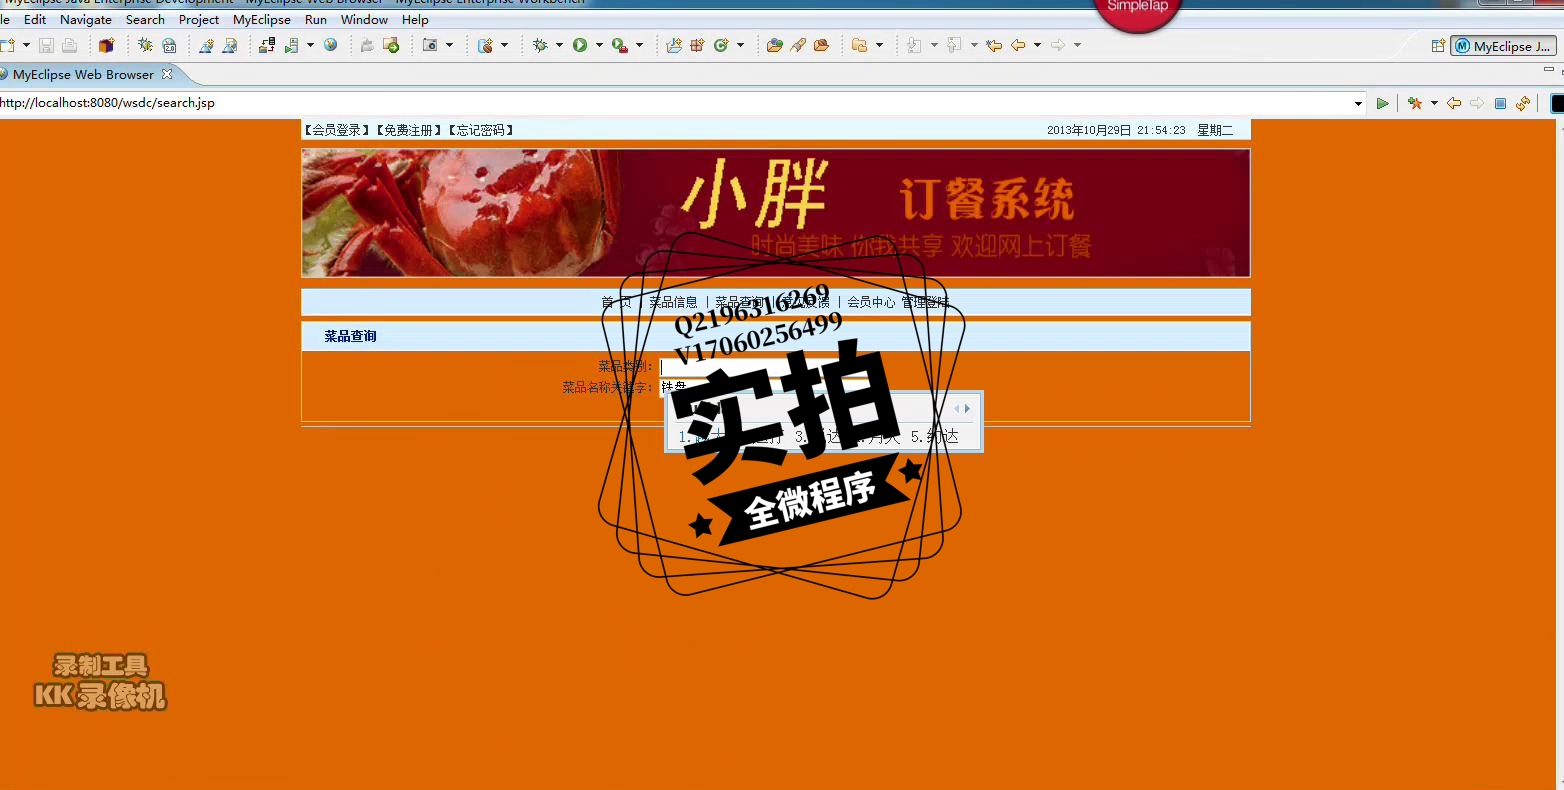The width and height of the screenshot is (1564, 790).
Task: Click the 免费注册 link
Action: (409, 130)
